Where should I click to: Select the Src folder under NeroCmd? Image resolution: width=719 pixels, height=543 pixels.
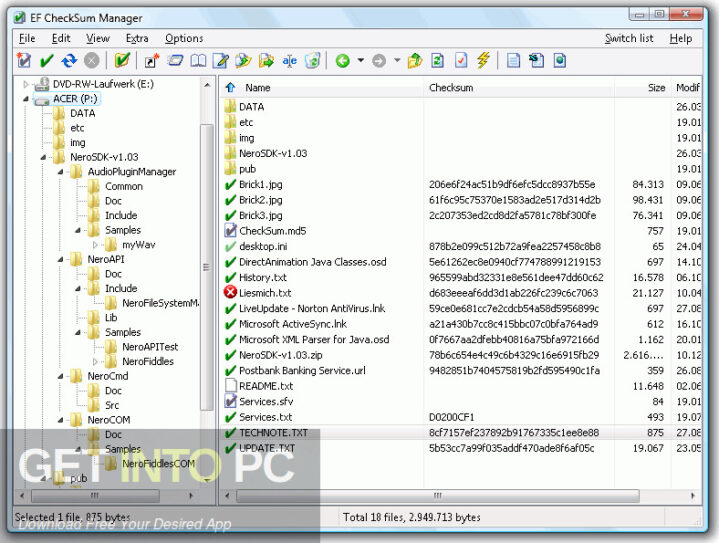click(111, 405)
